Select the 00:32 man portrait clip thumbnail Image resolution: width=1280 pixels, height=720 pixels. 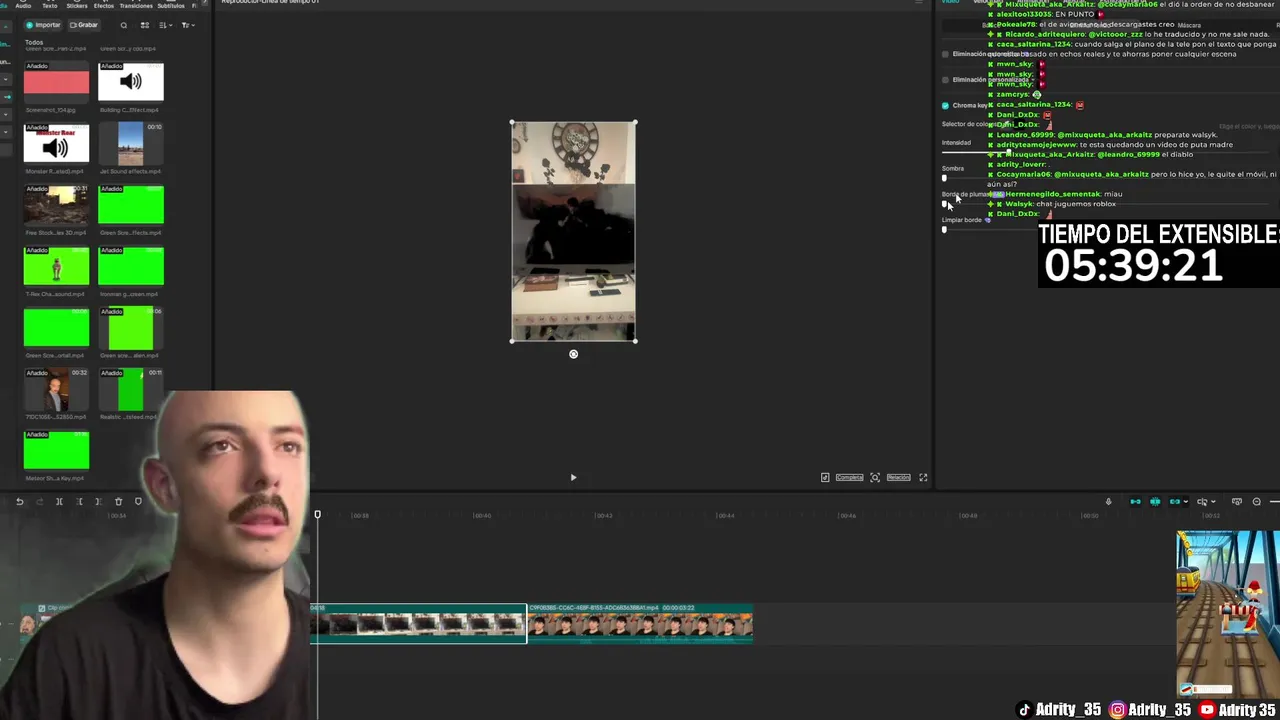[x=56, y=390]
